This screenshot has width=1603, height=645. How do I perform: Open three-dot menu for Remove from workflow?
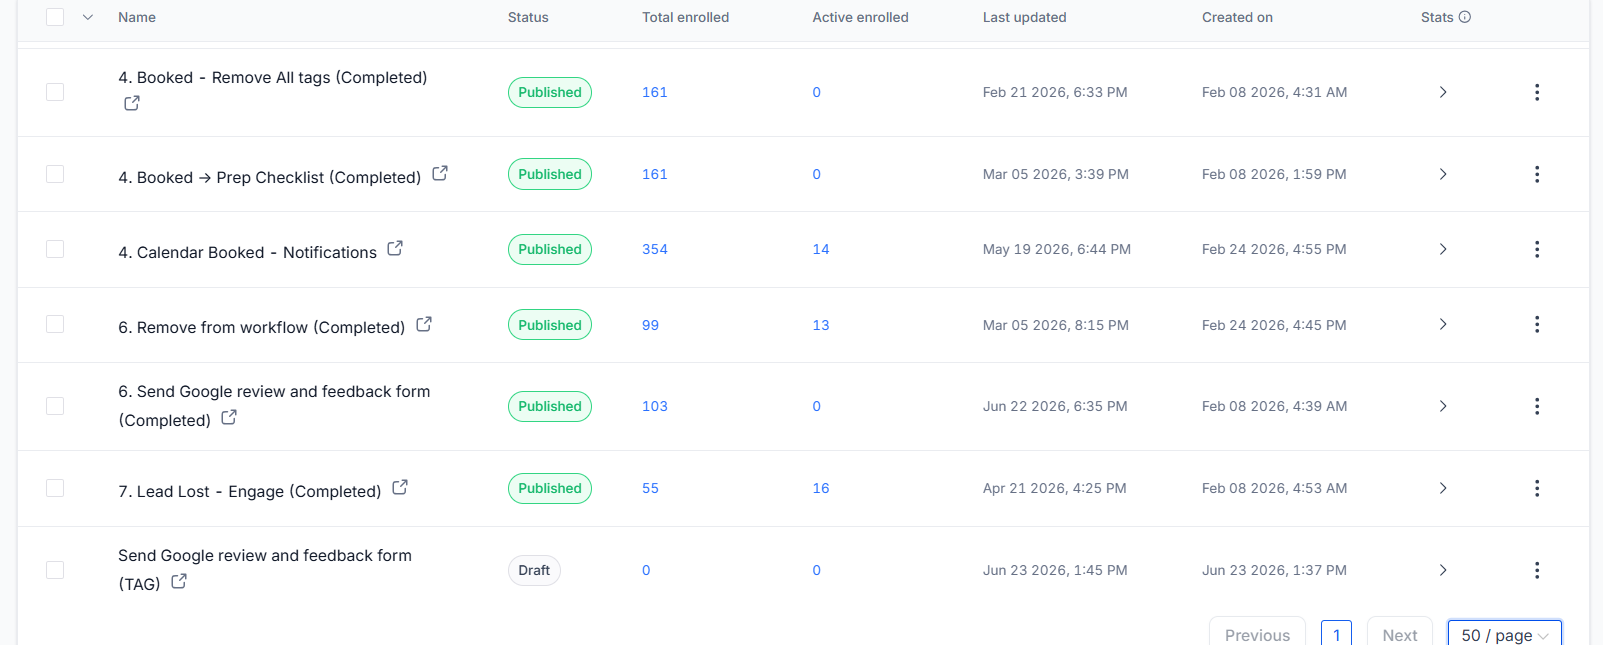click(1537, 324)
